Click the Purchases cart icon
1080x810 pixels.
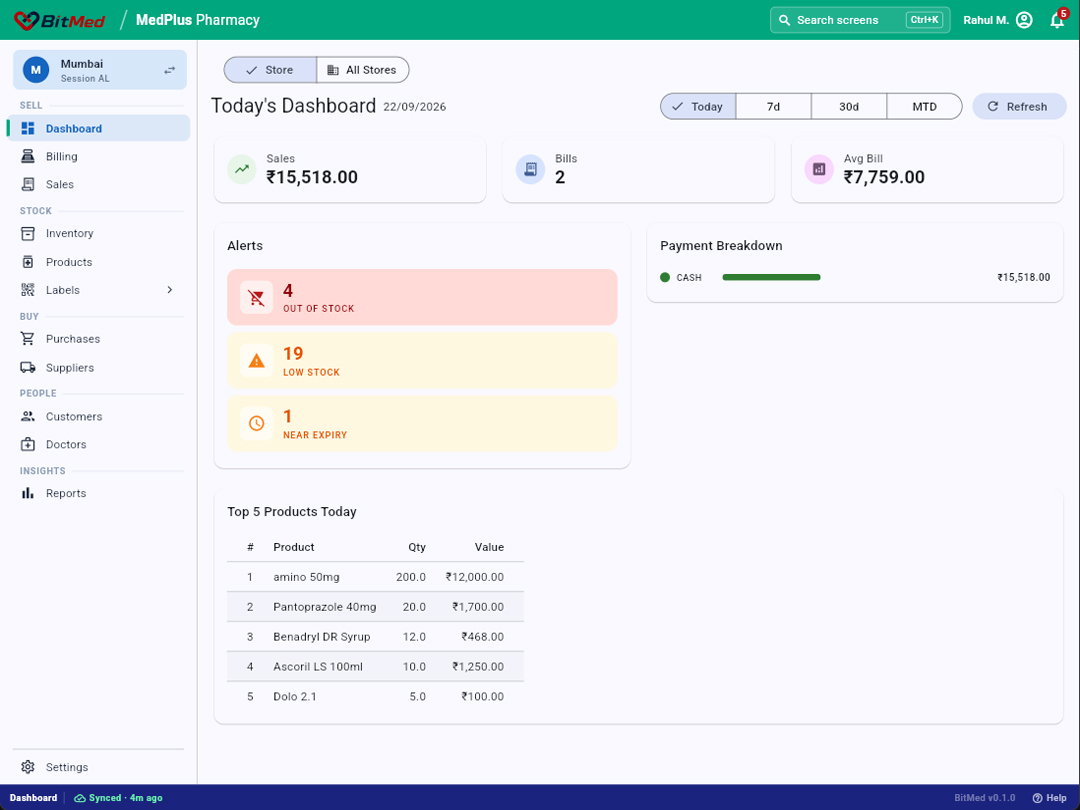tap(28, 339)
